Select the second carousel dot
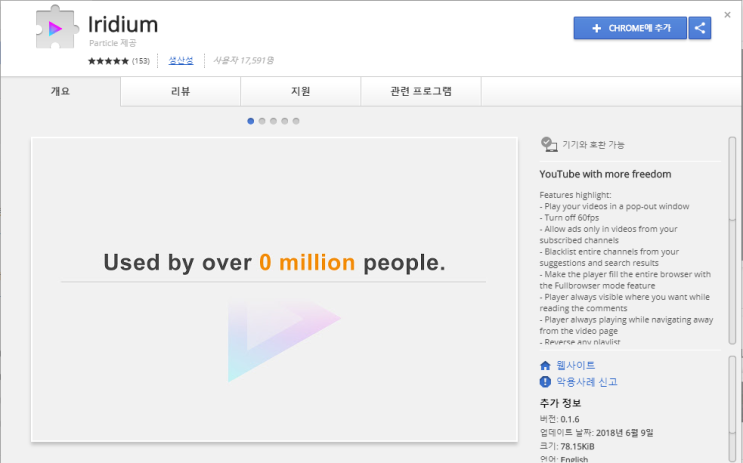The height and width of the screenshot is (463, 743). coord(262,121)
